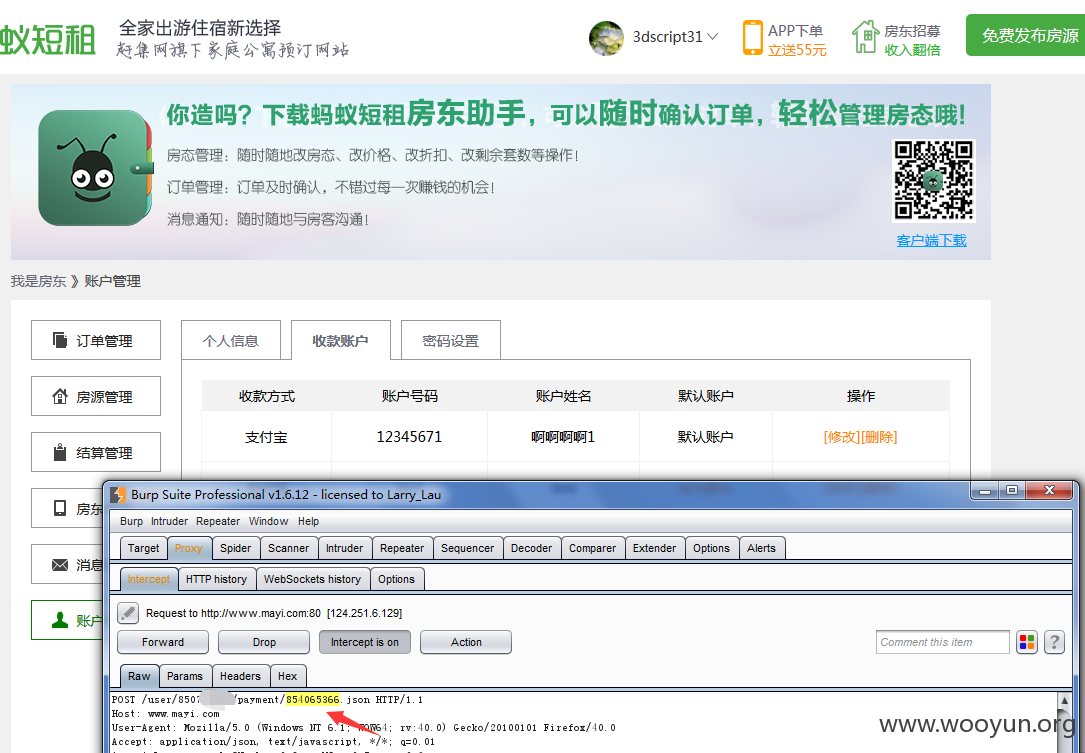Forward the intercepted request

coord(163,642)
